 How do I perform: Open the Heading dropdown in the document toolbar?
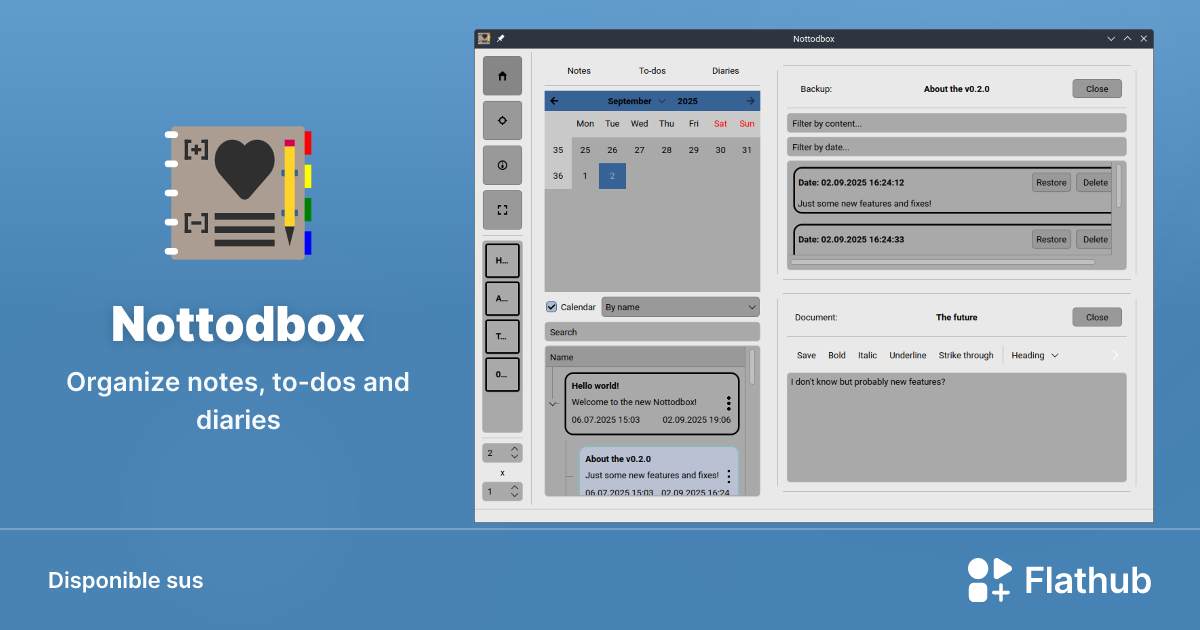(x=1035, y=355)
